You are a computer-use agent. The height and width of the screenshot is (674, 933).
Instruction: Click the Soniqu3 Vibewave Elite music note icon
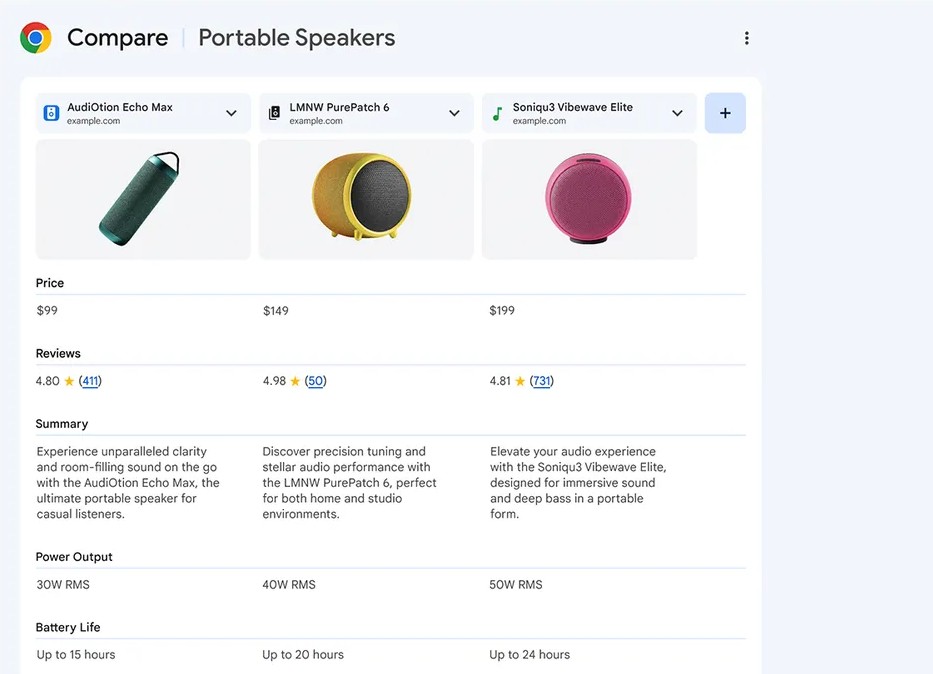pos(497,114)
